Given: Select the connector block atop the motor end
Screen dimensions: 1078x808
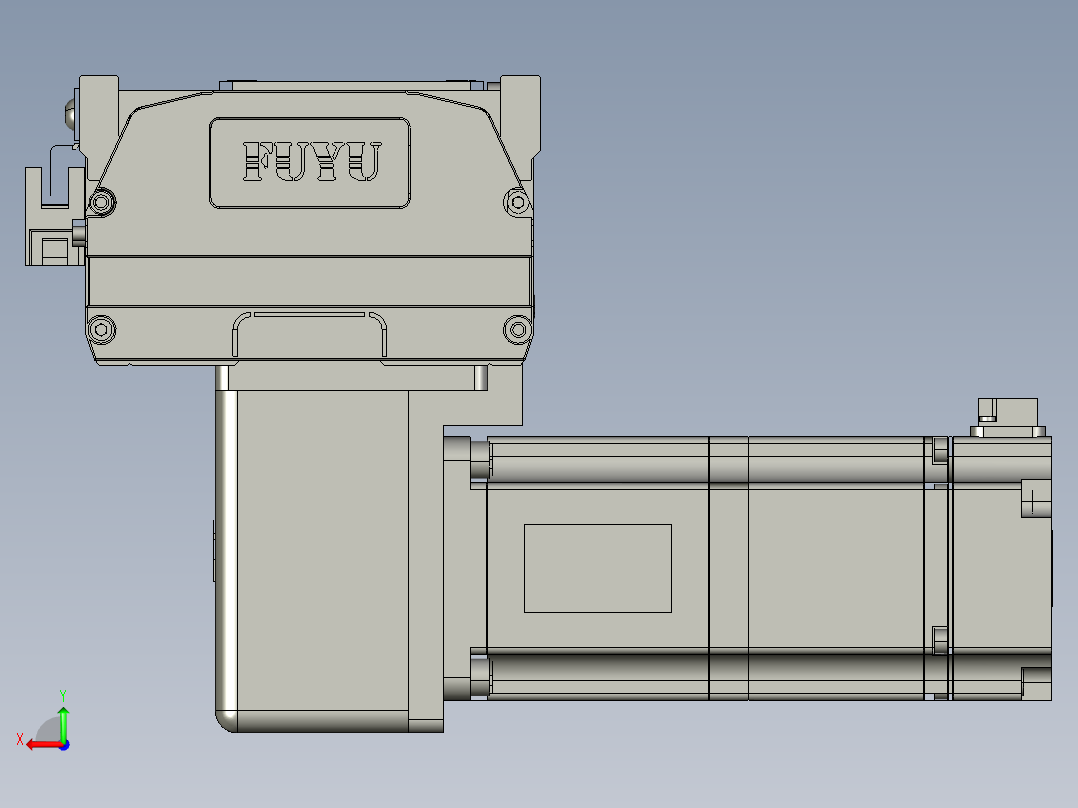Looking at the screenshot, I should (x=1008, y=417).
